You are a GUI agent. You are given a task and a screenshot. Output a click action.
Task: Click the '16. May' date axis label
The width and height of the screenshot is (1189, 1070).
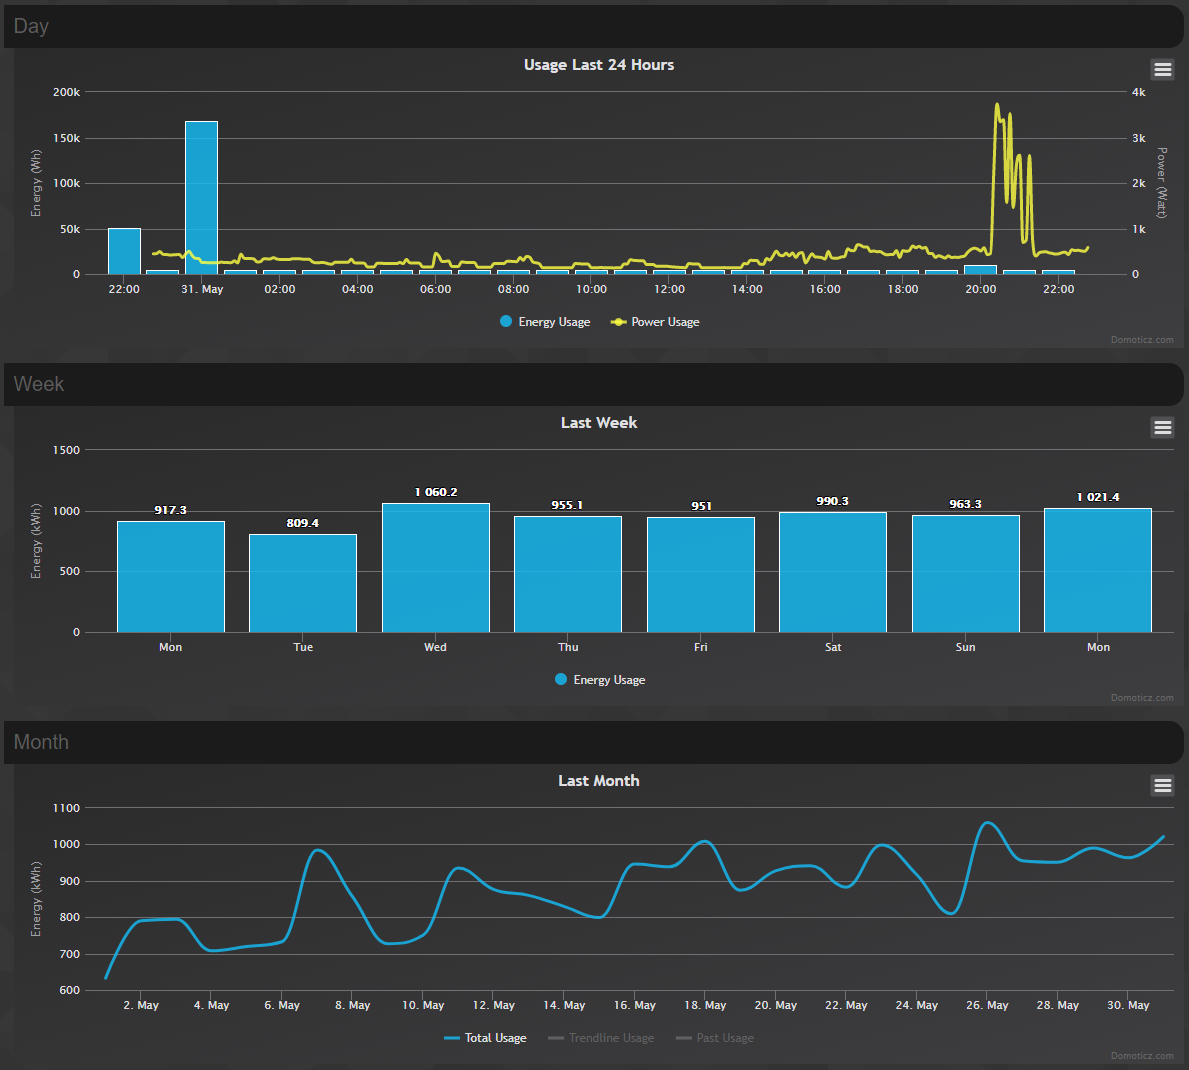635,1005
